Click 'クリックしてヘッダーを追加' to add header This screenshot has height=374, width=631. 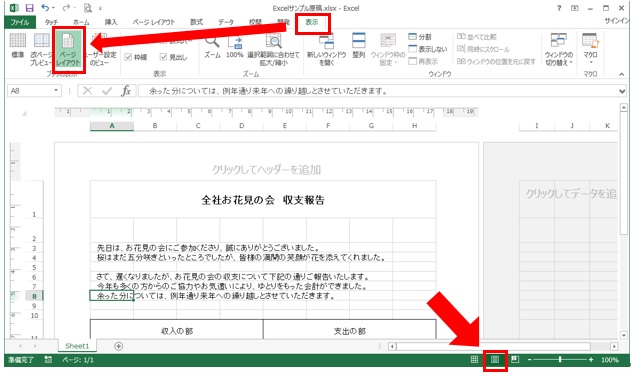click(x=266, y=169)
